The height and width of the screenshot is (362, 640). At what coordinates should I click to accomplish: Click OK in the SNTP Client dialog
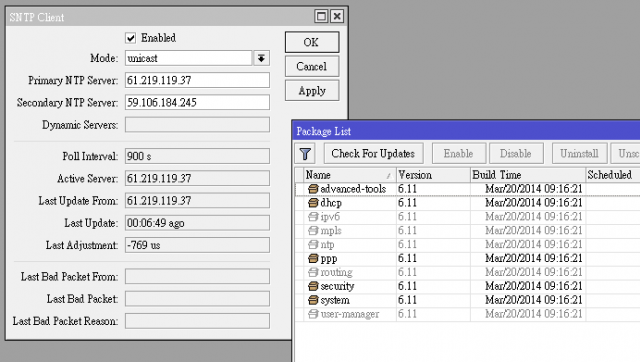312,42
